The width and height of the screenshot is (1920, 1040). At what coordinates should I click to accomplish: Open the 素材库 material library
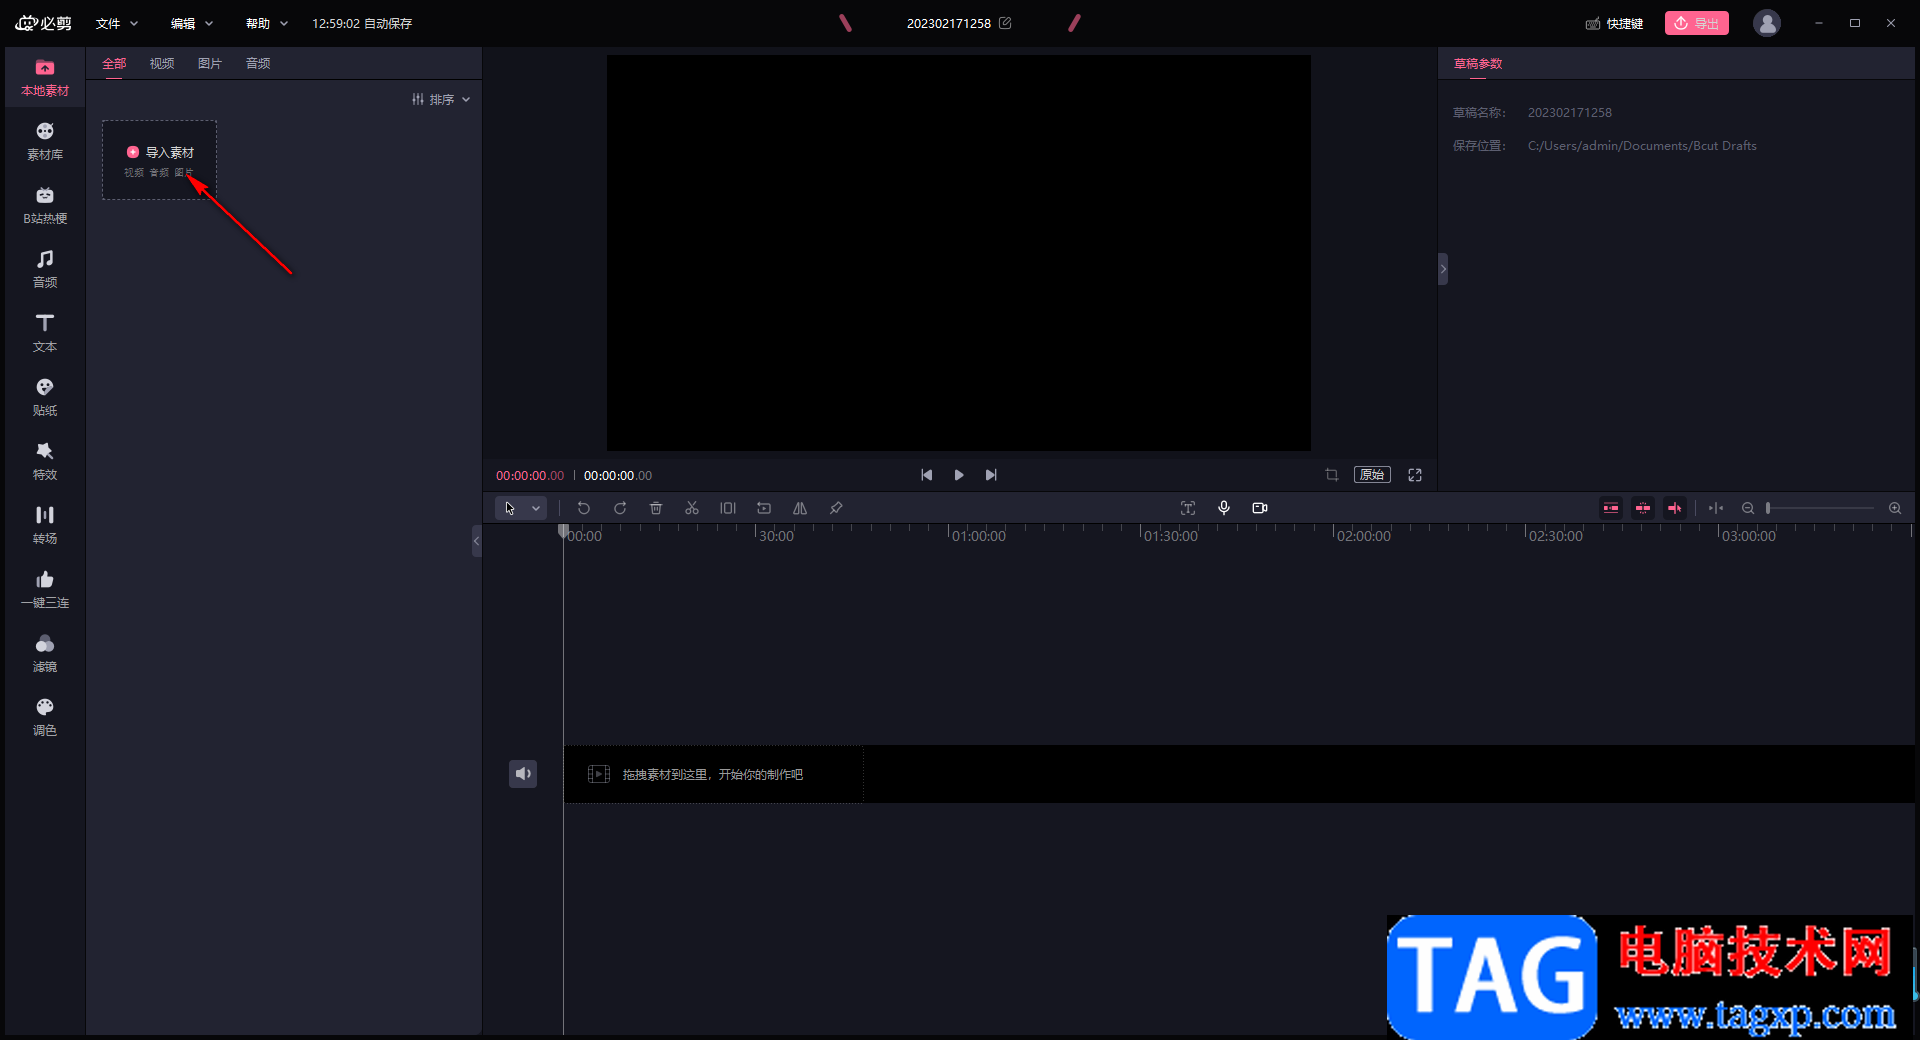pos(45,142)
